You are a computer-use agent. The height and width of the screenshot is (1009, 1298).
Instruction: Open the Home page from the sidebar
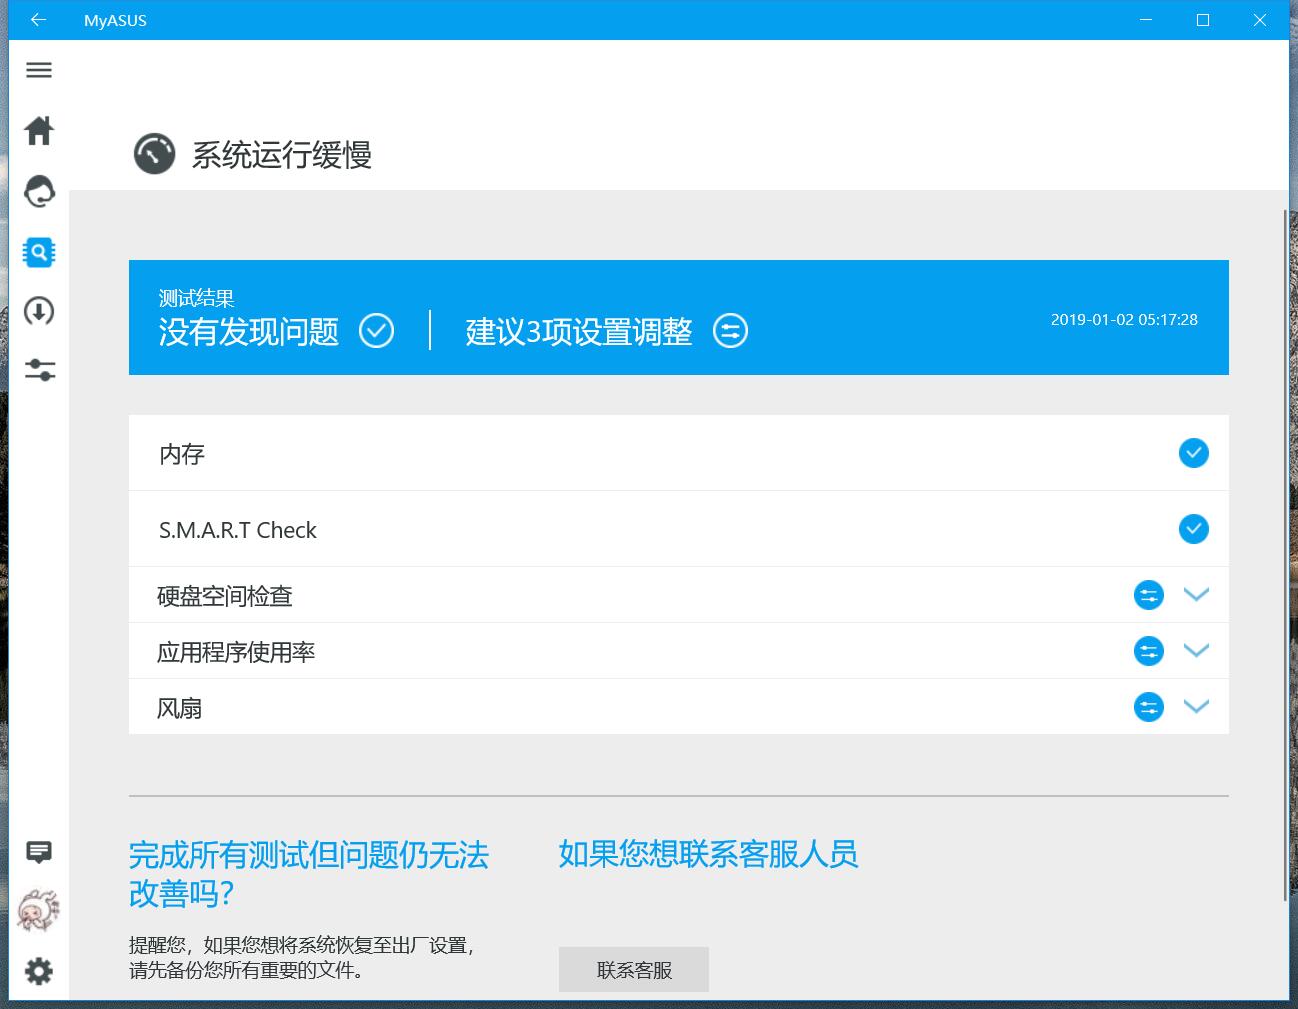[x=38, y=131]
